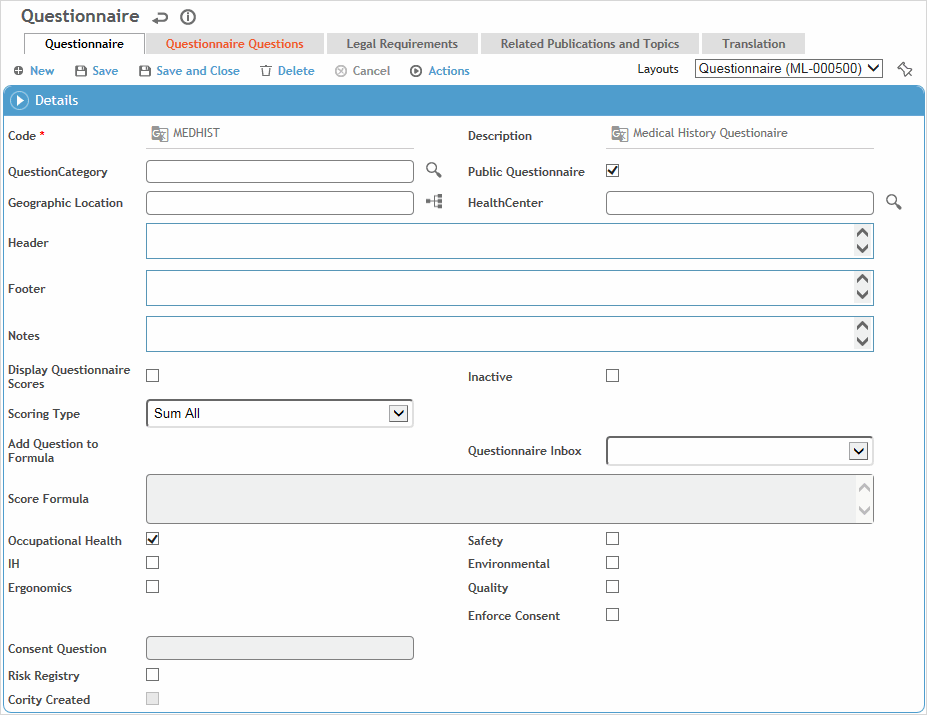Image resolution: width=927 pixels, height=715 pixels.
Task: Check the Inactive checkbox
Action: (612, 376)
